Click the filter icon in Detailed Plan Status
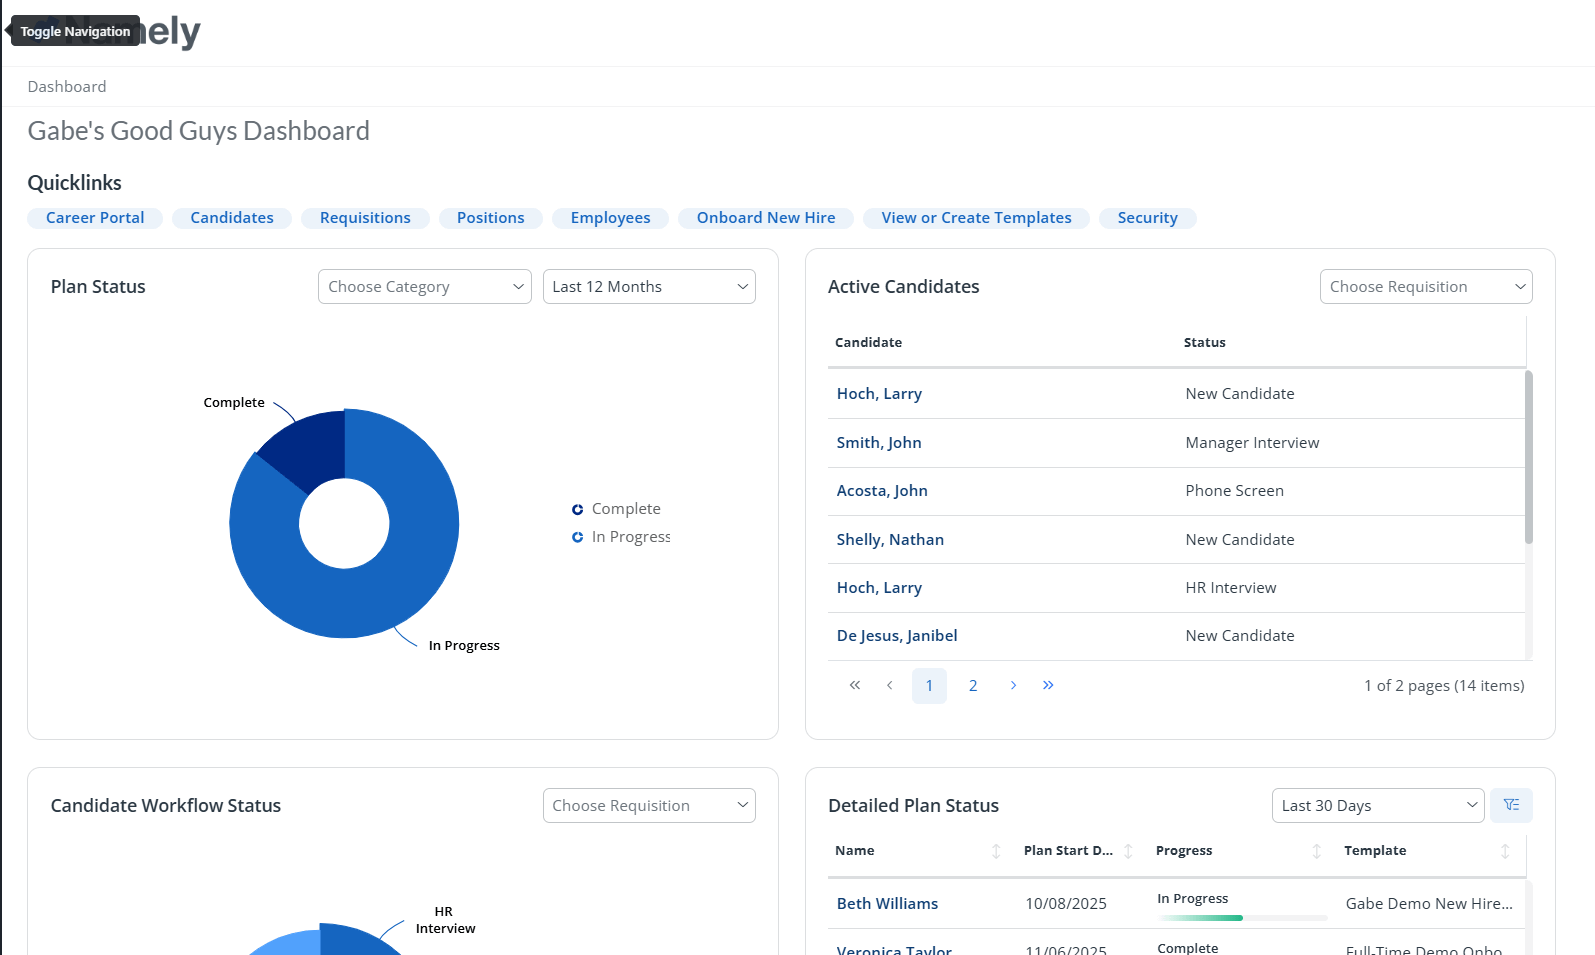This screenshot has height=955, width=1595. pos(1510,805)
